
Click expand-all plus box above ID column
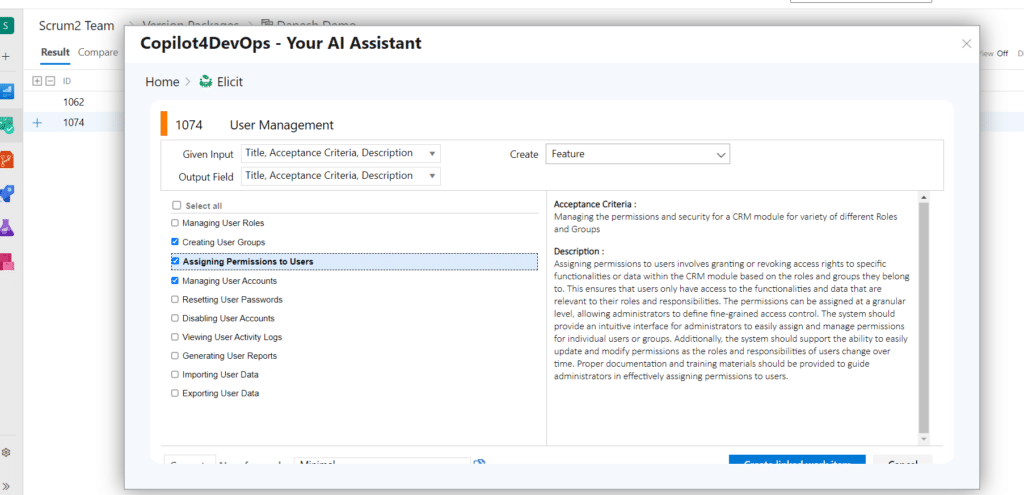[37, 81]
